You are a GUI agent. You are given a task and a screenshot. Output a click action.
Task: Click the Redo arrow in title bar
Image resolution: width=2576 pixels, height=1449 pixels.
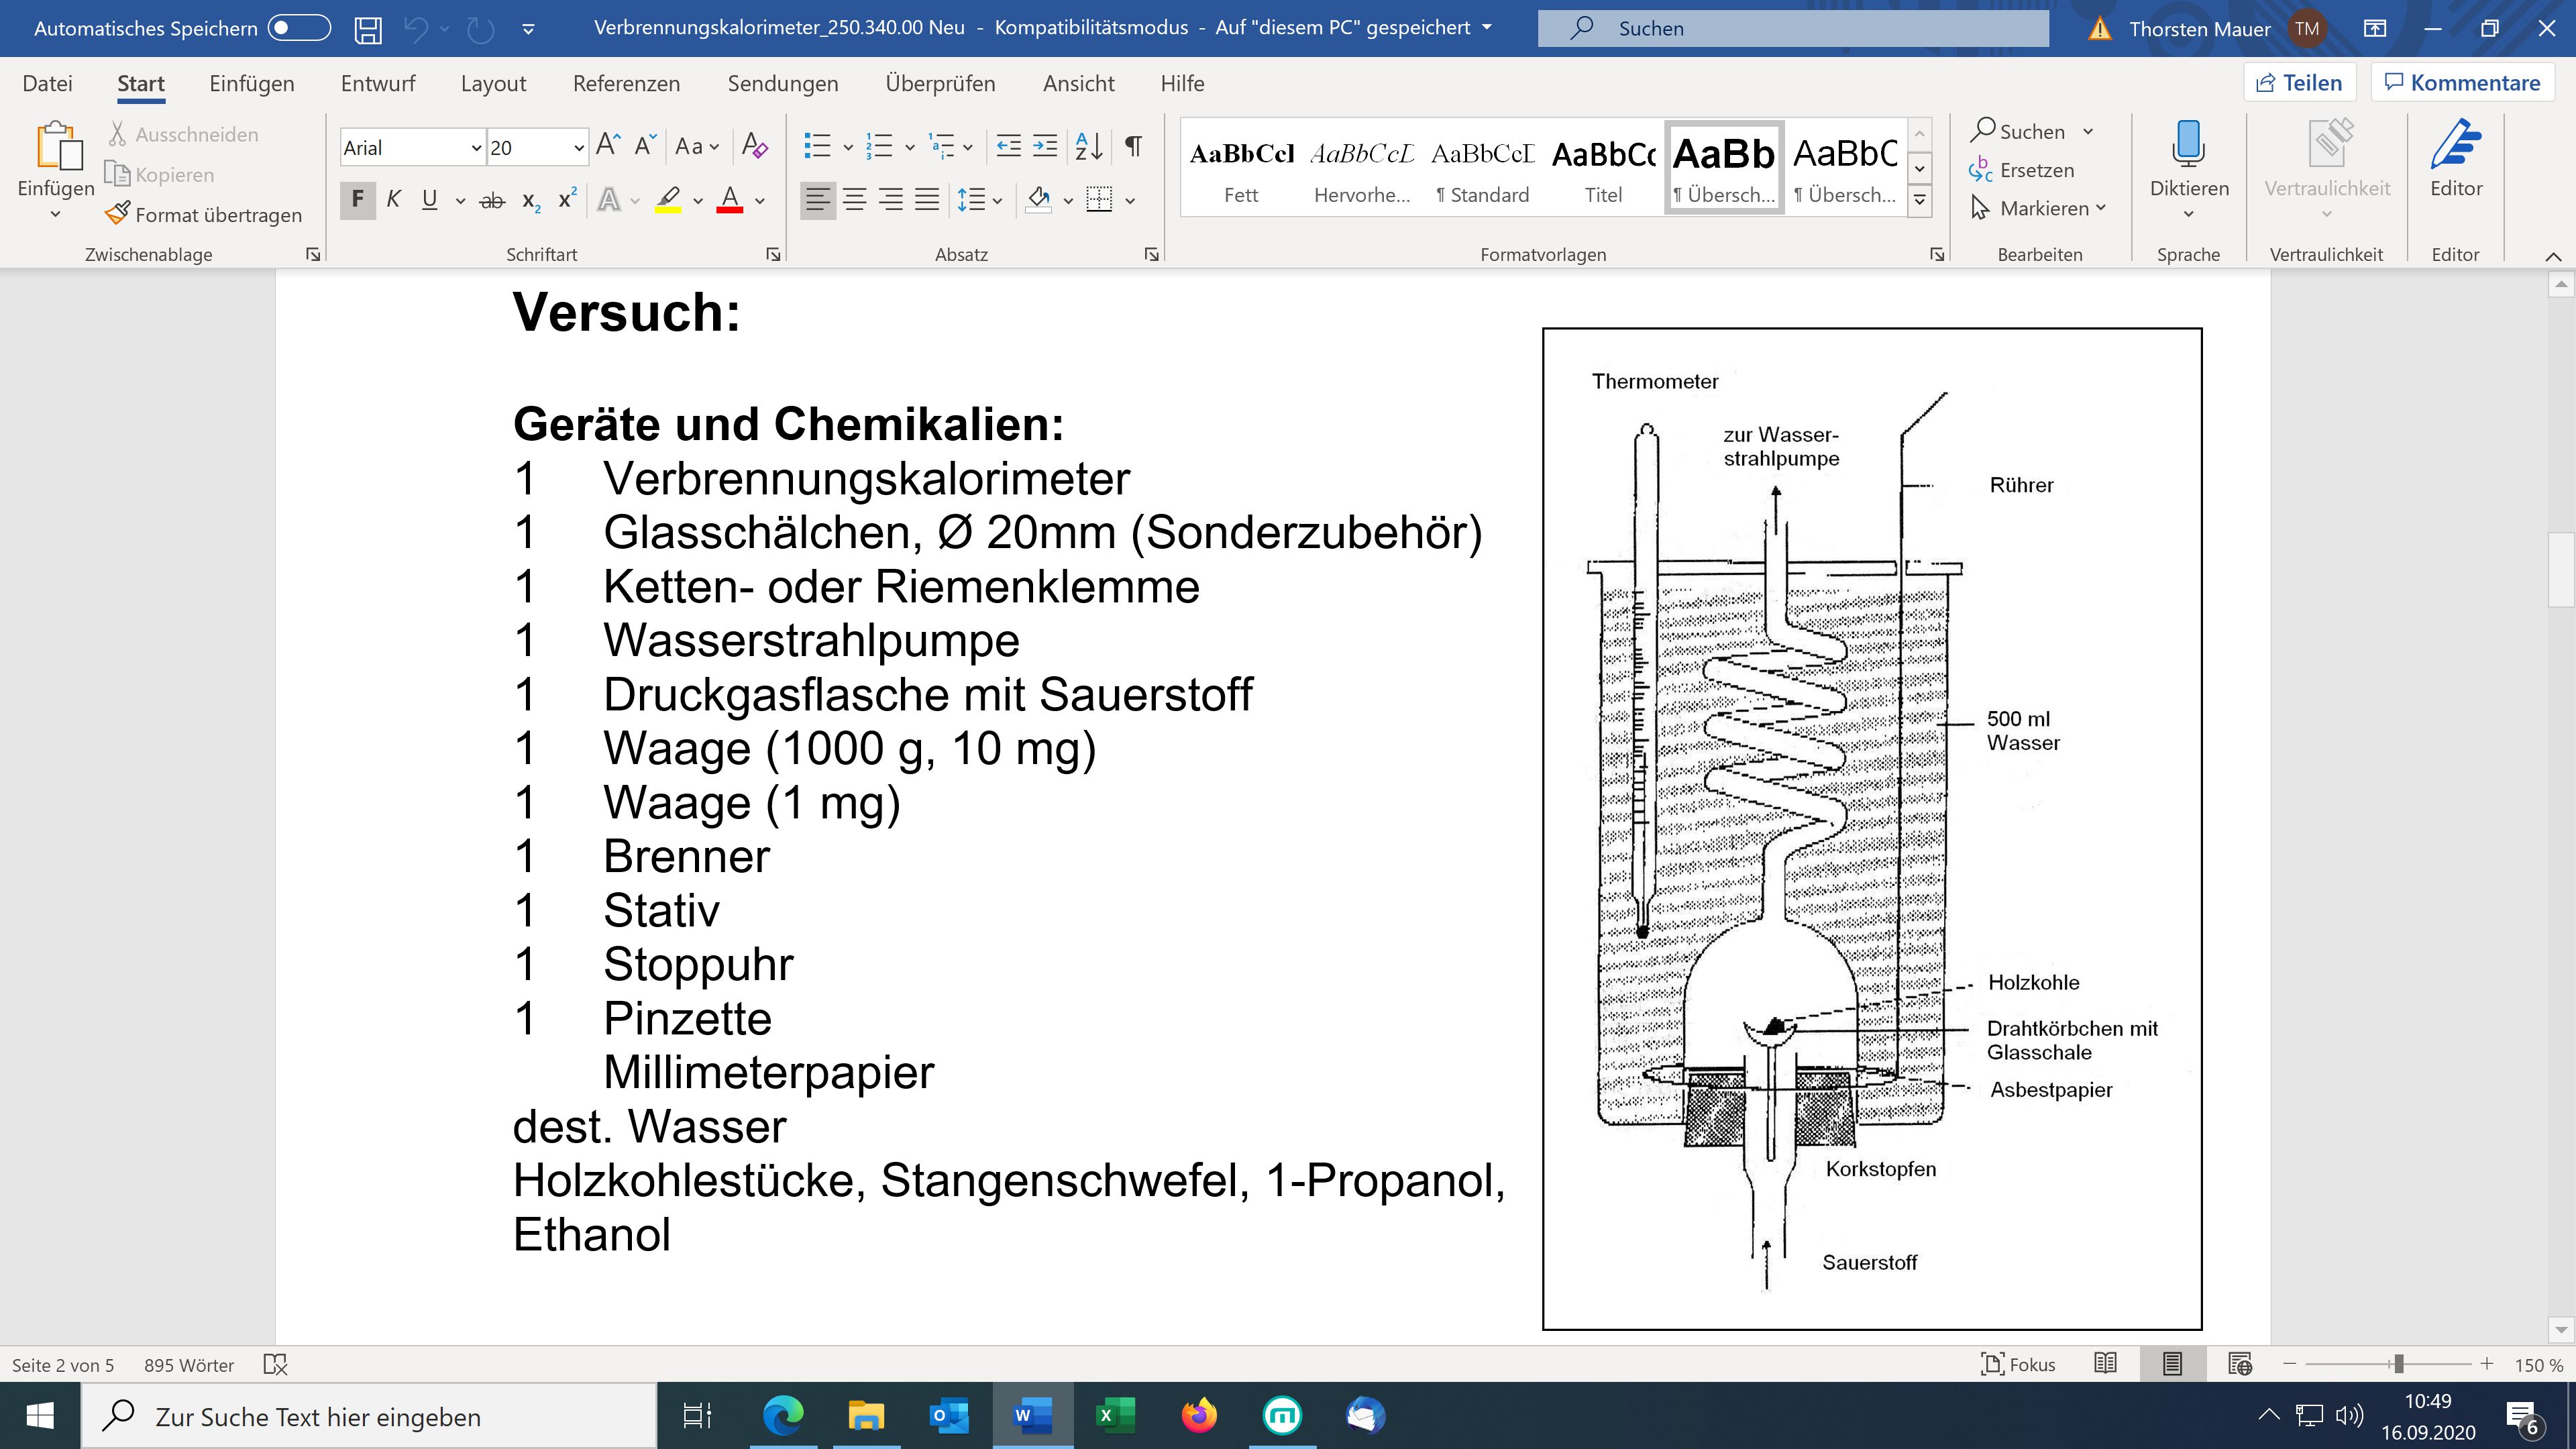pyautogui.click(x=481, y=29)
